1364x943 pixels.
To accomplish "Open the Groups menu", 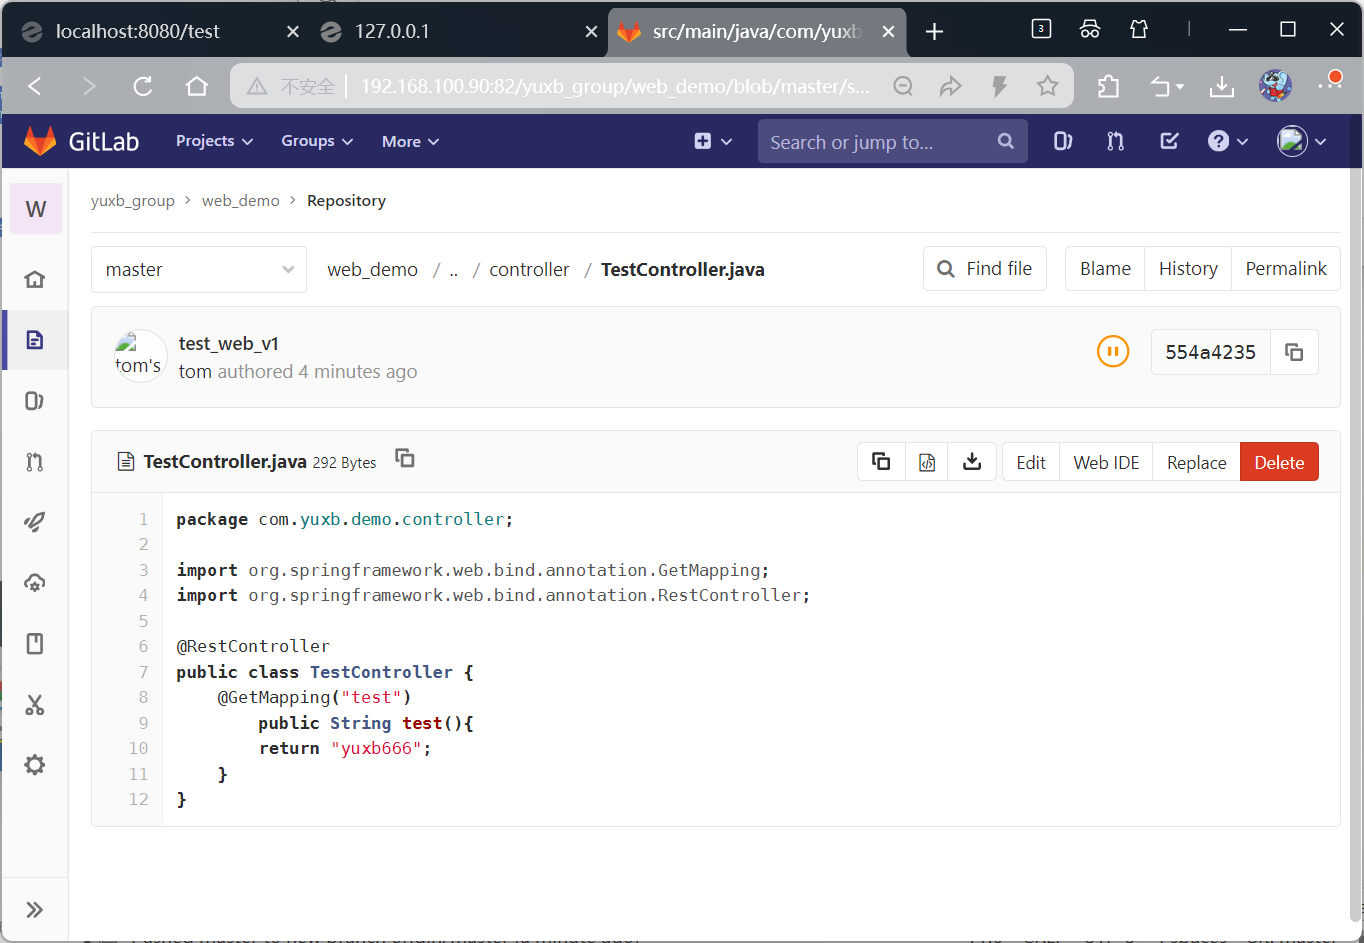I will [317, 141].
